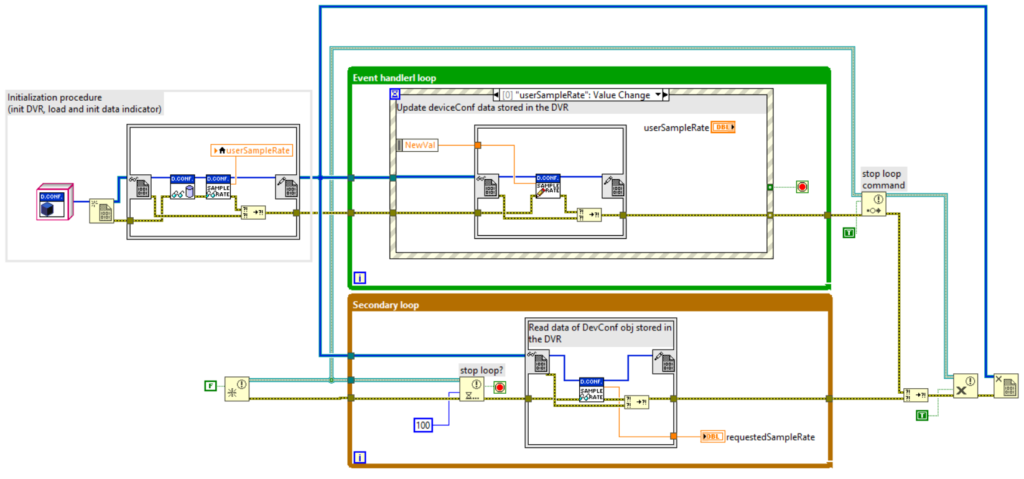Click the requestedSampleRate indicator terminal
Image resolution: width=1024 pixels, height=479 pixels.
pyautogui.click(x=712, y=436)
